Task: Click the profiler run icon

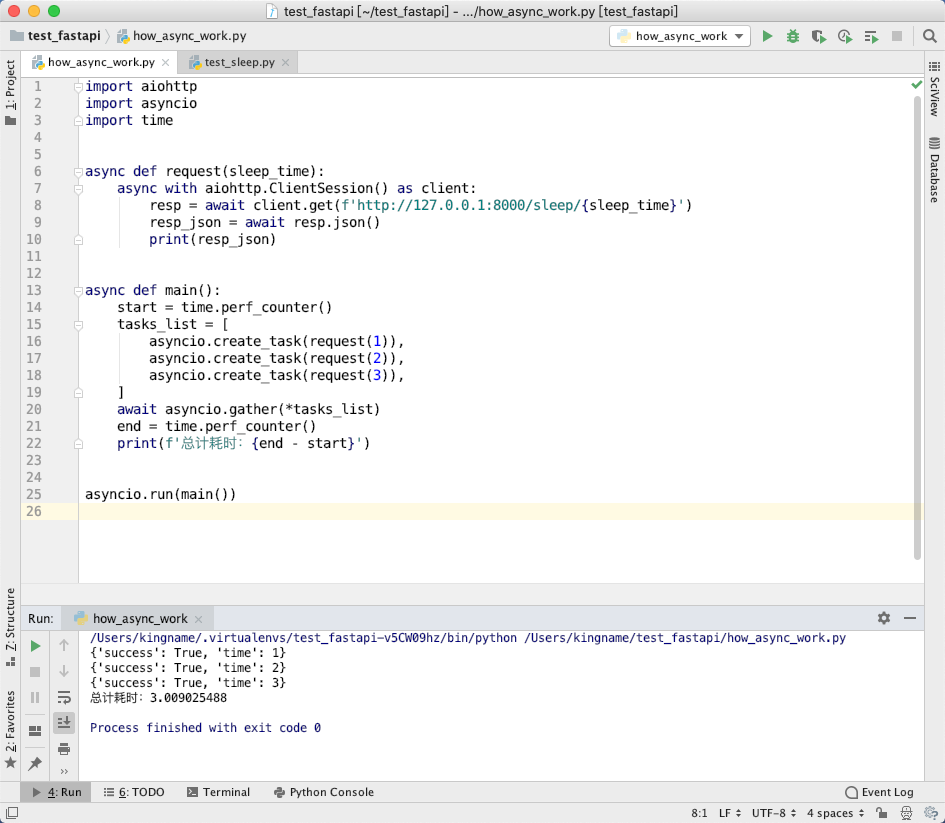Action: 845,36
